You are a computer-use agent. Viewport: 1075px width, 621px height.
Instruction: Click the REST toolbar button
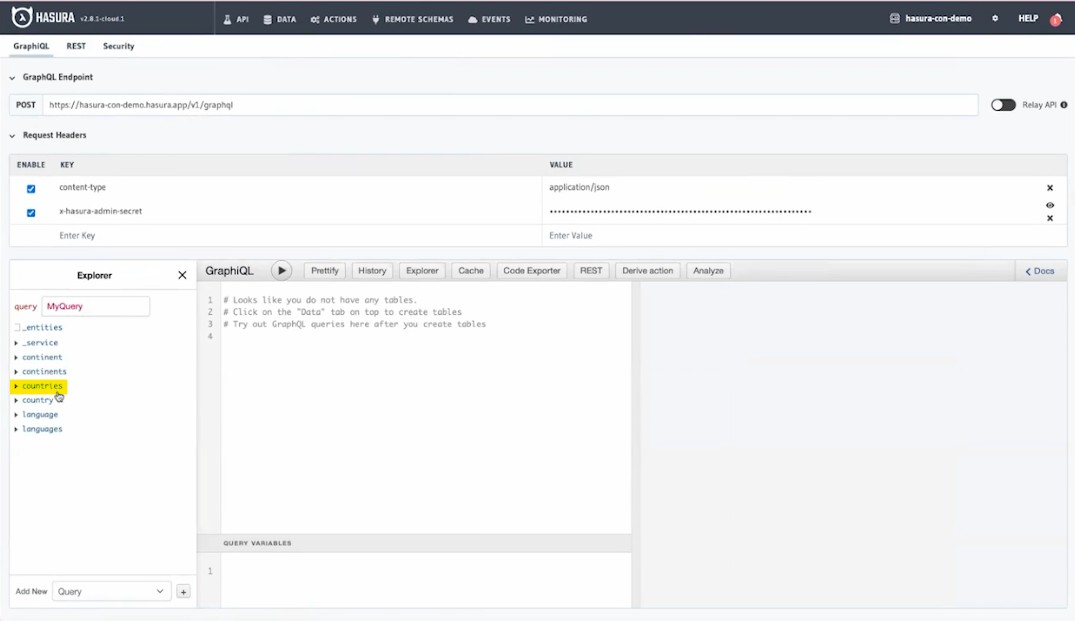[x=591, y=271]
